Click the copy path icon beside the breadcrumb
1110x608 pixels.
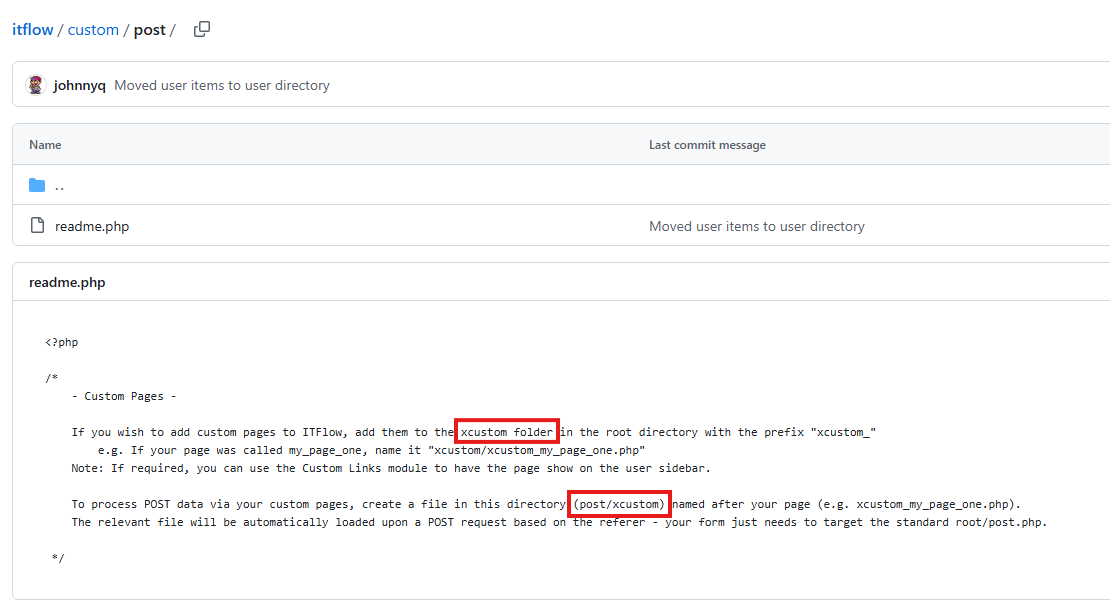point(202,29)
